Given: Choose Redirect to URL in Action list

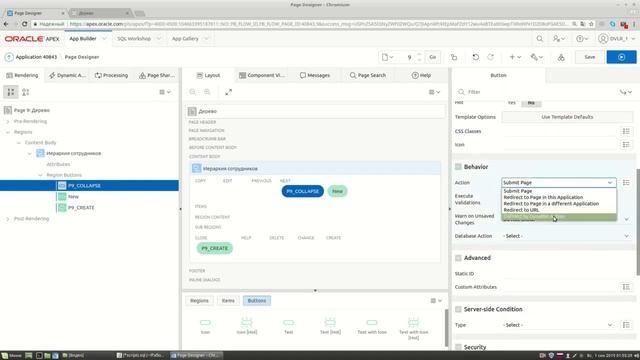Looking at the screenshot, I should pyautogui.click(x=521, y=210).
